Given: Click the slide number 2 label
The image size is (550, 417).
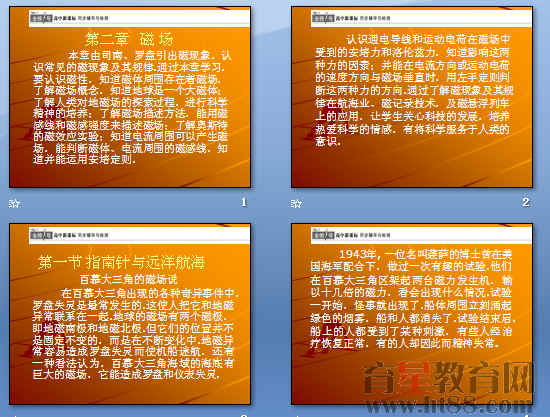Looking at the screenshot, I should tap(525, 202).
